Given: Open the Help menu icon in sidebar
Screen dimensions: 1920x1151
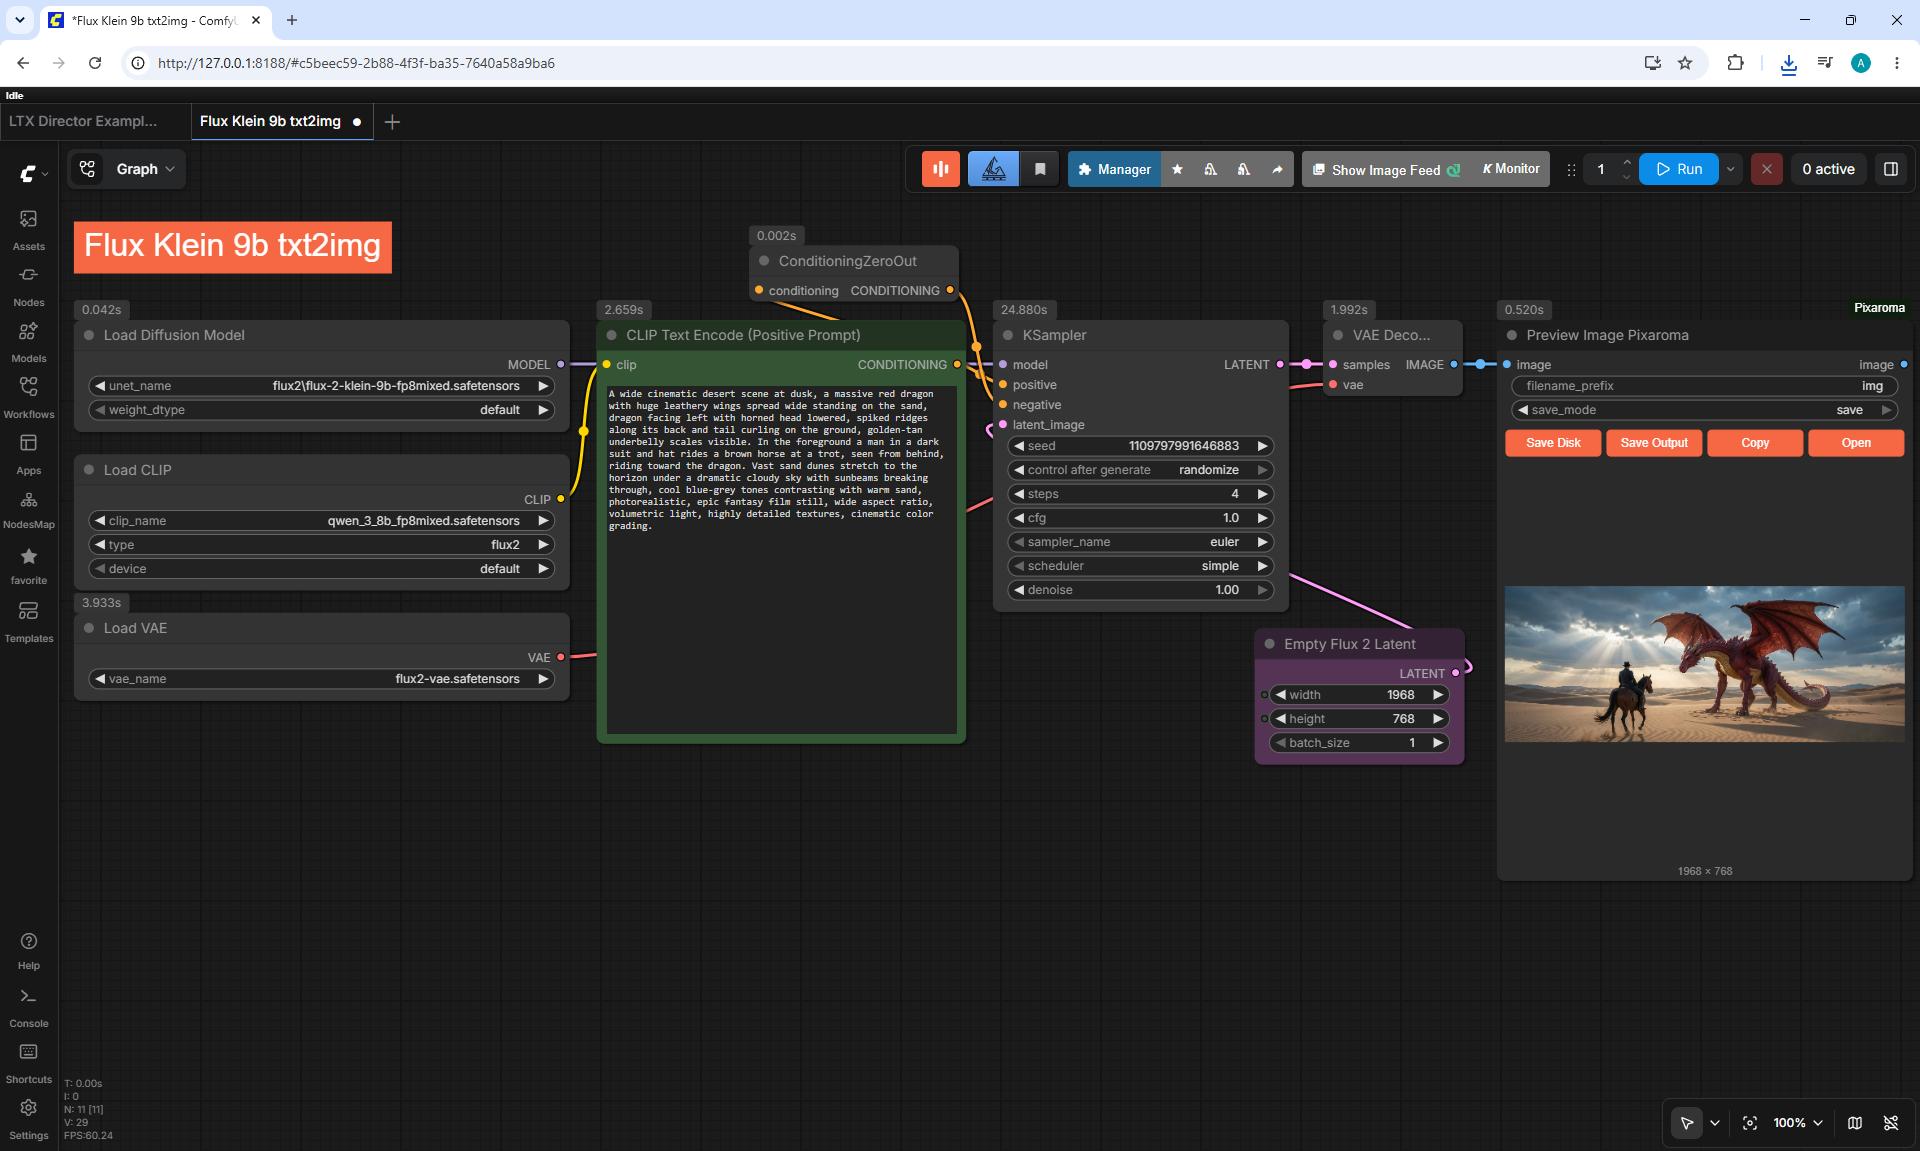Looking at the screenshot, I should (28, 950).
